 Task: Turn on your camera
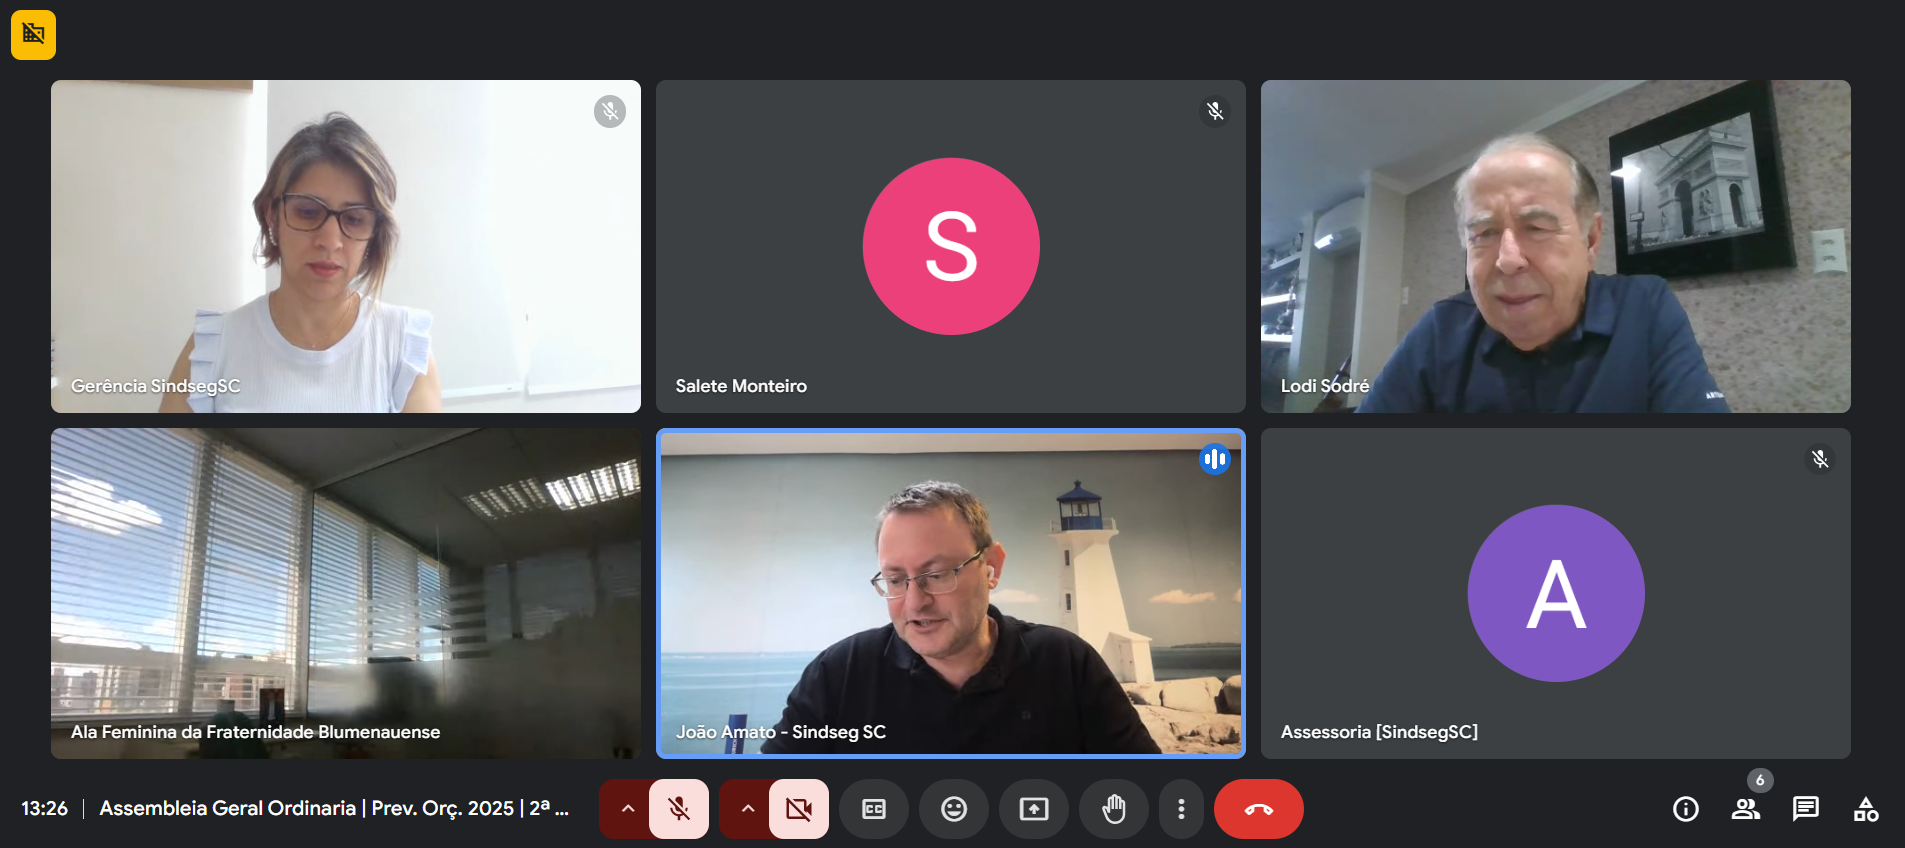798,809
